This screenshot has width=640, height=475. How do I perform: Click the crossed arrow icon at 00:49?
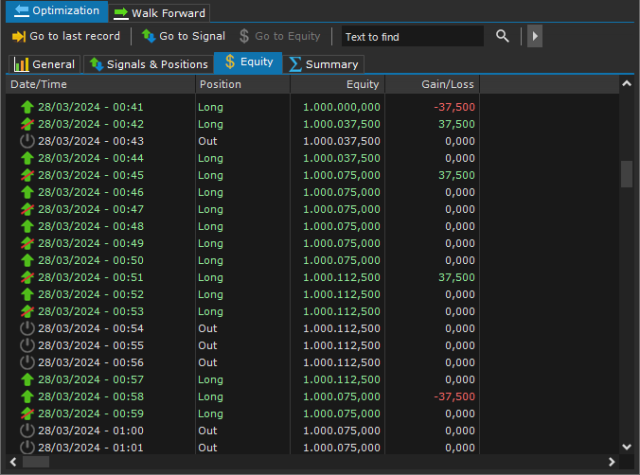(x=27, y=243)
